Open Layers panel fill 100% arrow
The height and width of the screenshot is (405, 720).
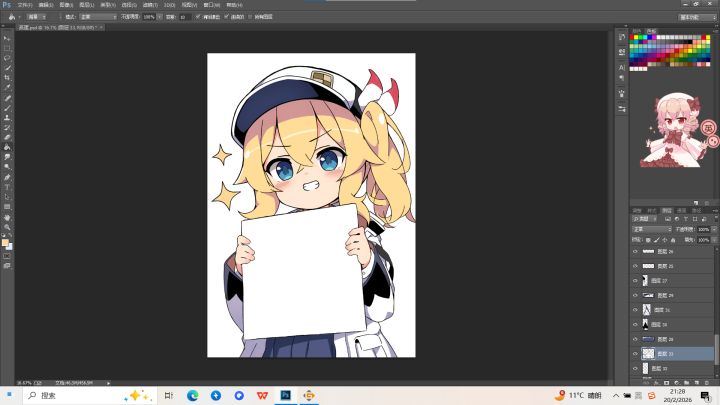714,240
